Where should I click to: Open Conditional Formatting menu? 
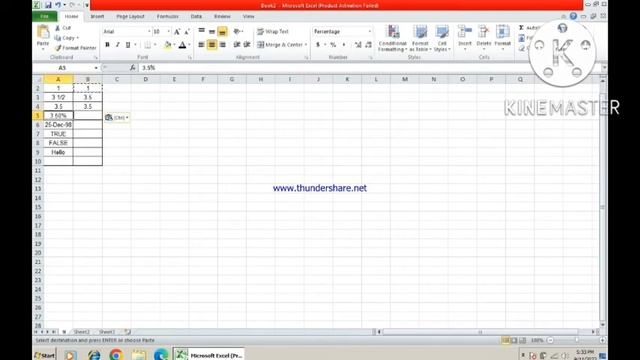392,38
